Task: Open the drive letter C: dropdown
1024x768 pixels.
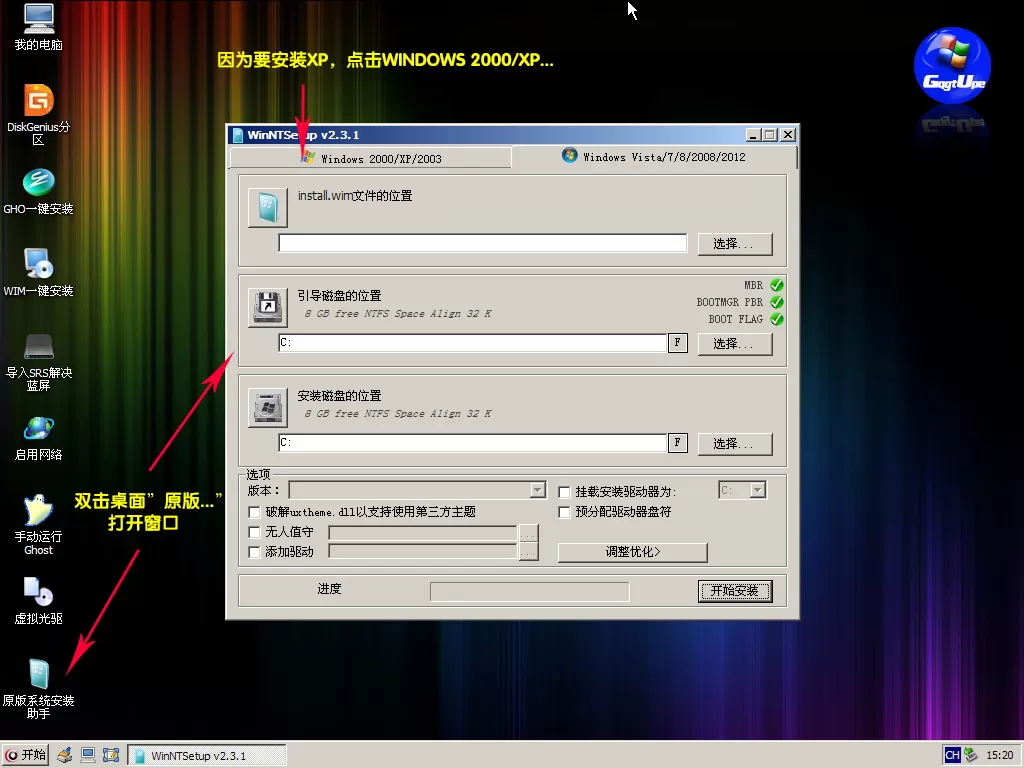Action: click(757, 490)
